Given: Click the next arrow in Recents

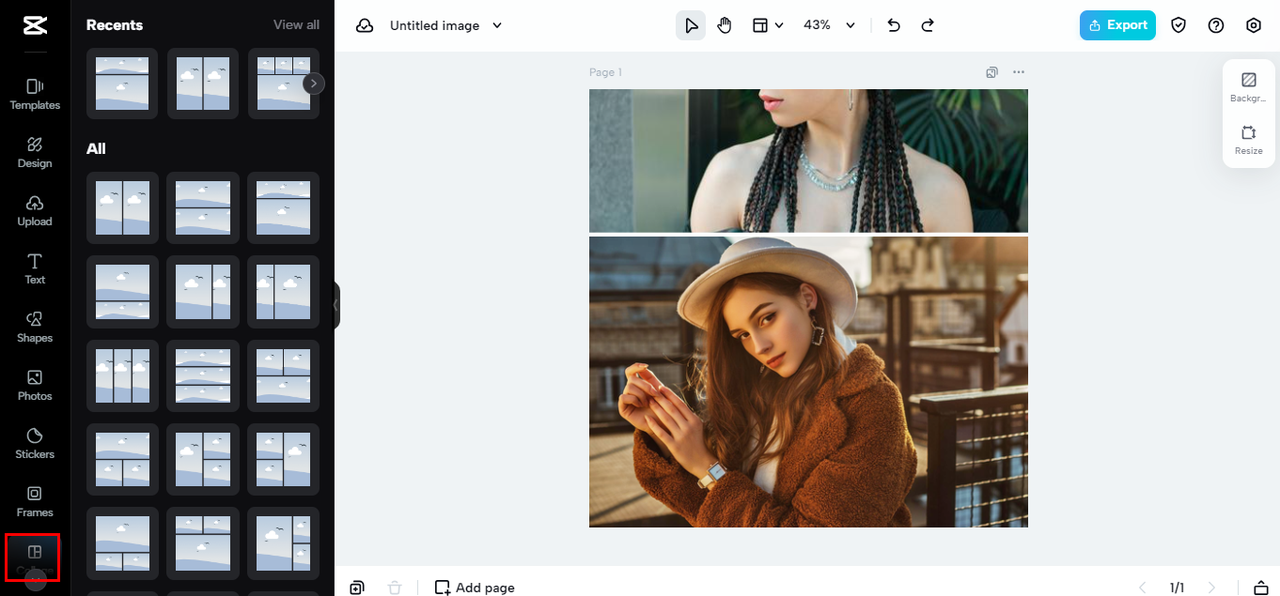Looking at the screenshot, I should pyautogui.click(x=314, y=84).
